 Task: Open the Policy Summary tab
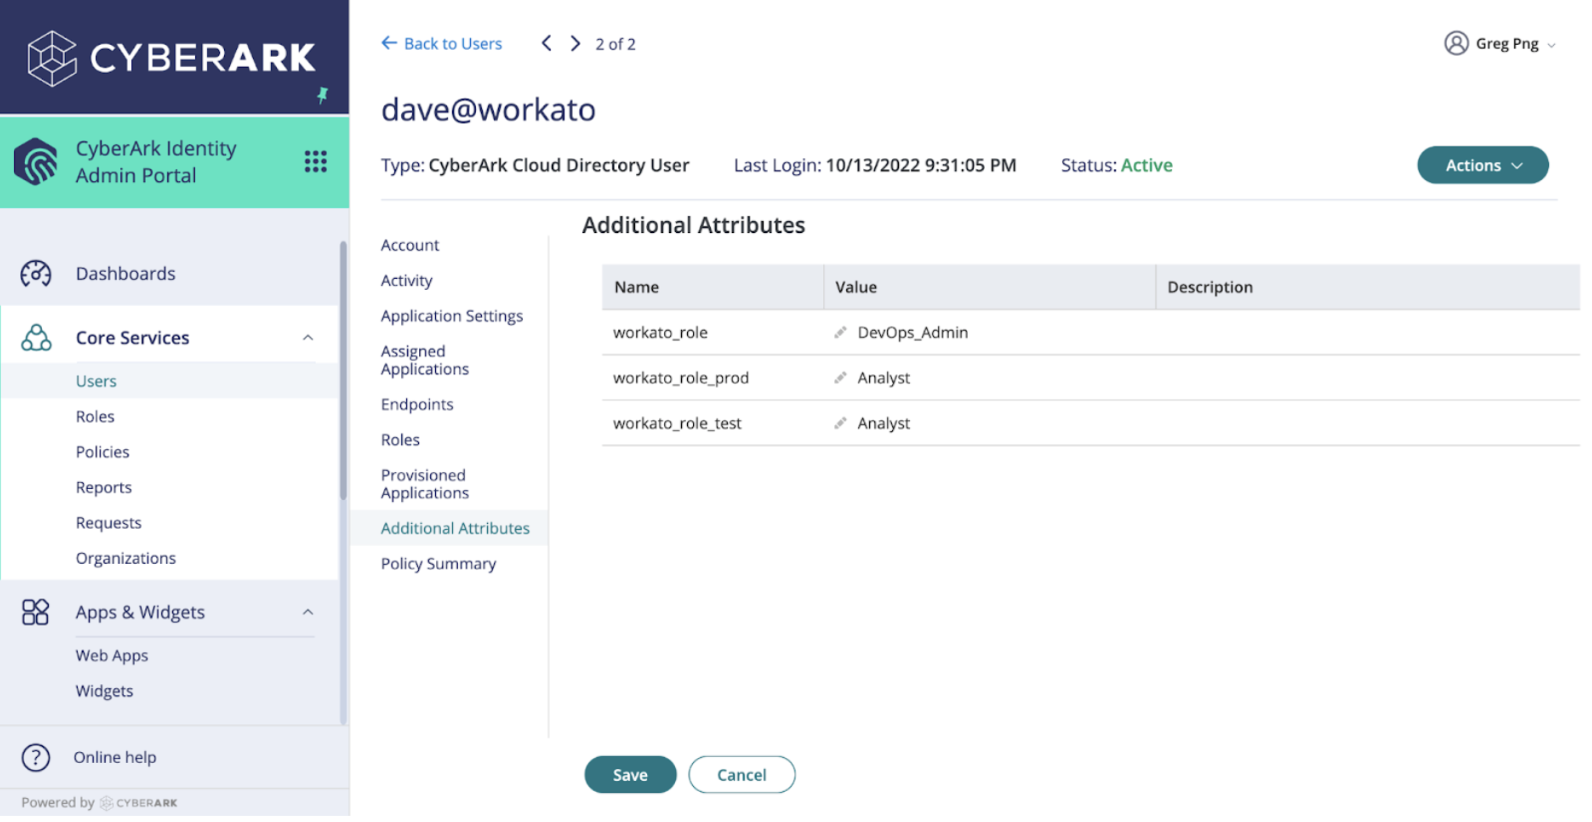(438, 564)
